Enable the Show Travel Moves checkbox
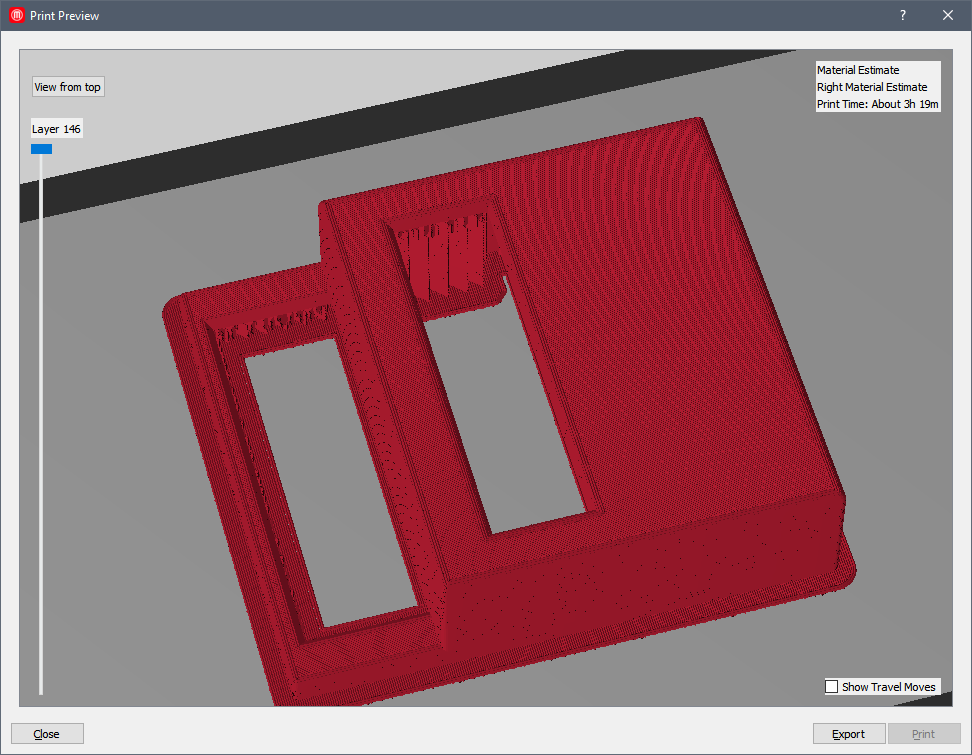The image size is (972, 755). (831, 687)
